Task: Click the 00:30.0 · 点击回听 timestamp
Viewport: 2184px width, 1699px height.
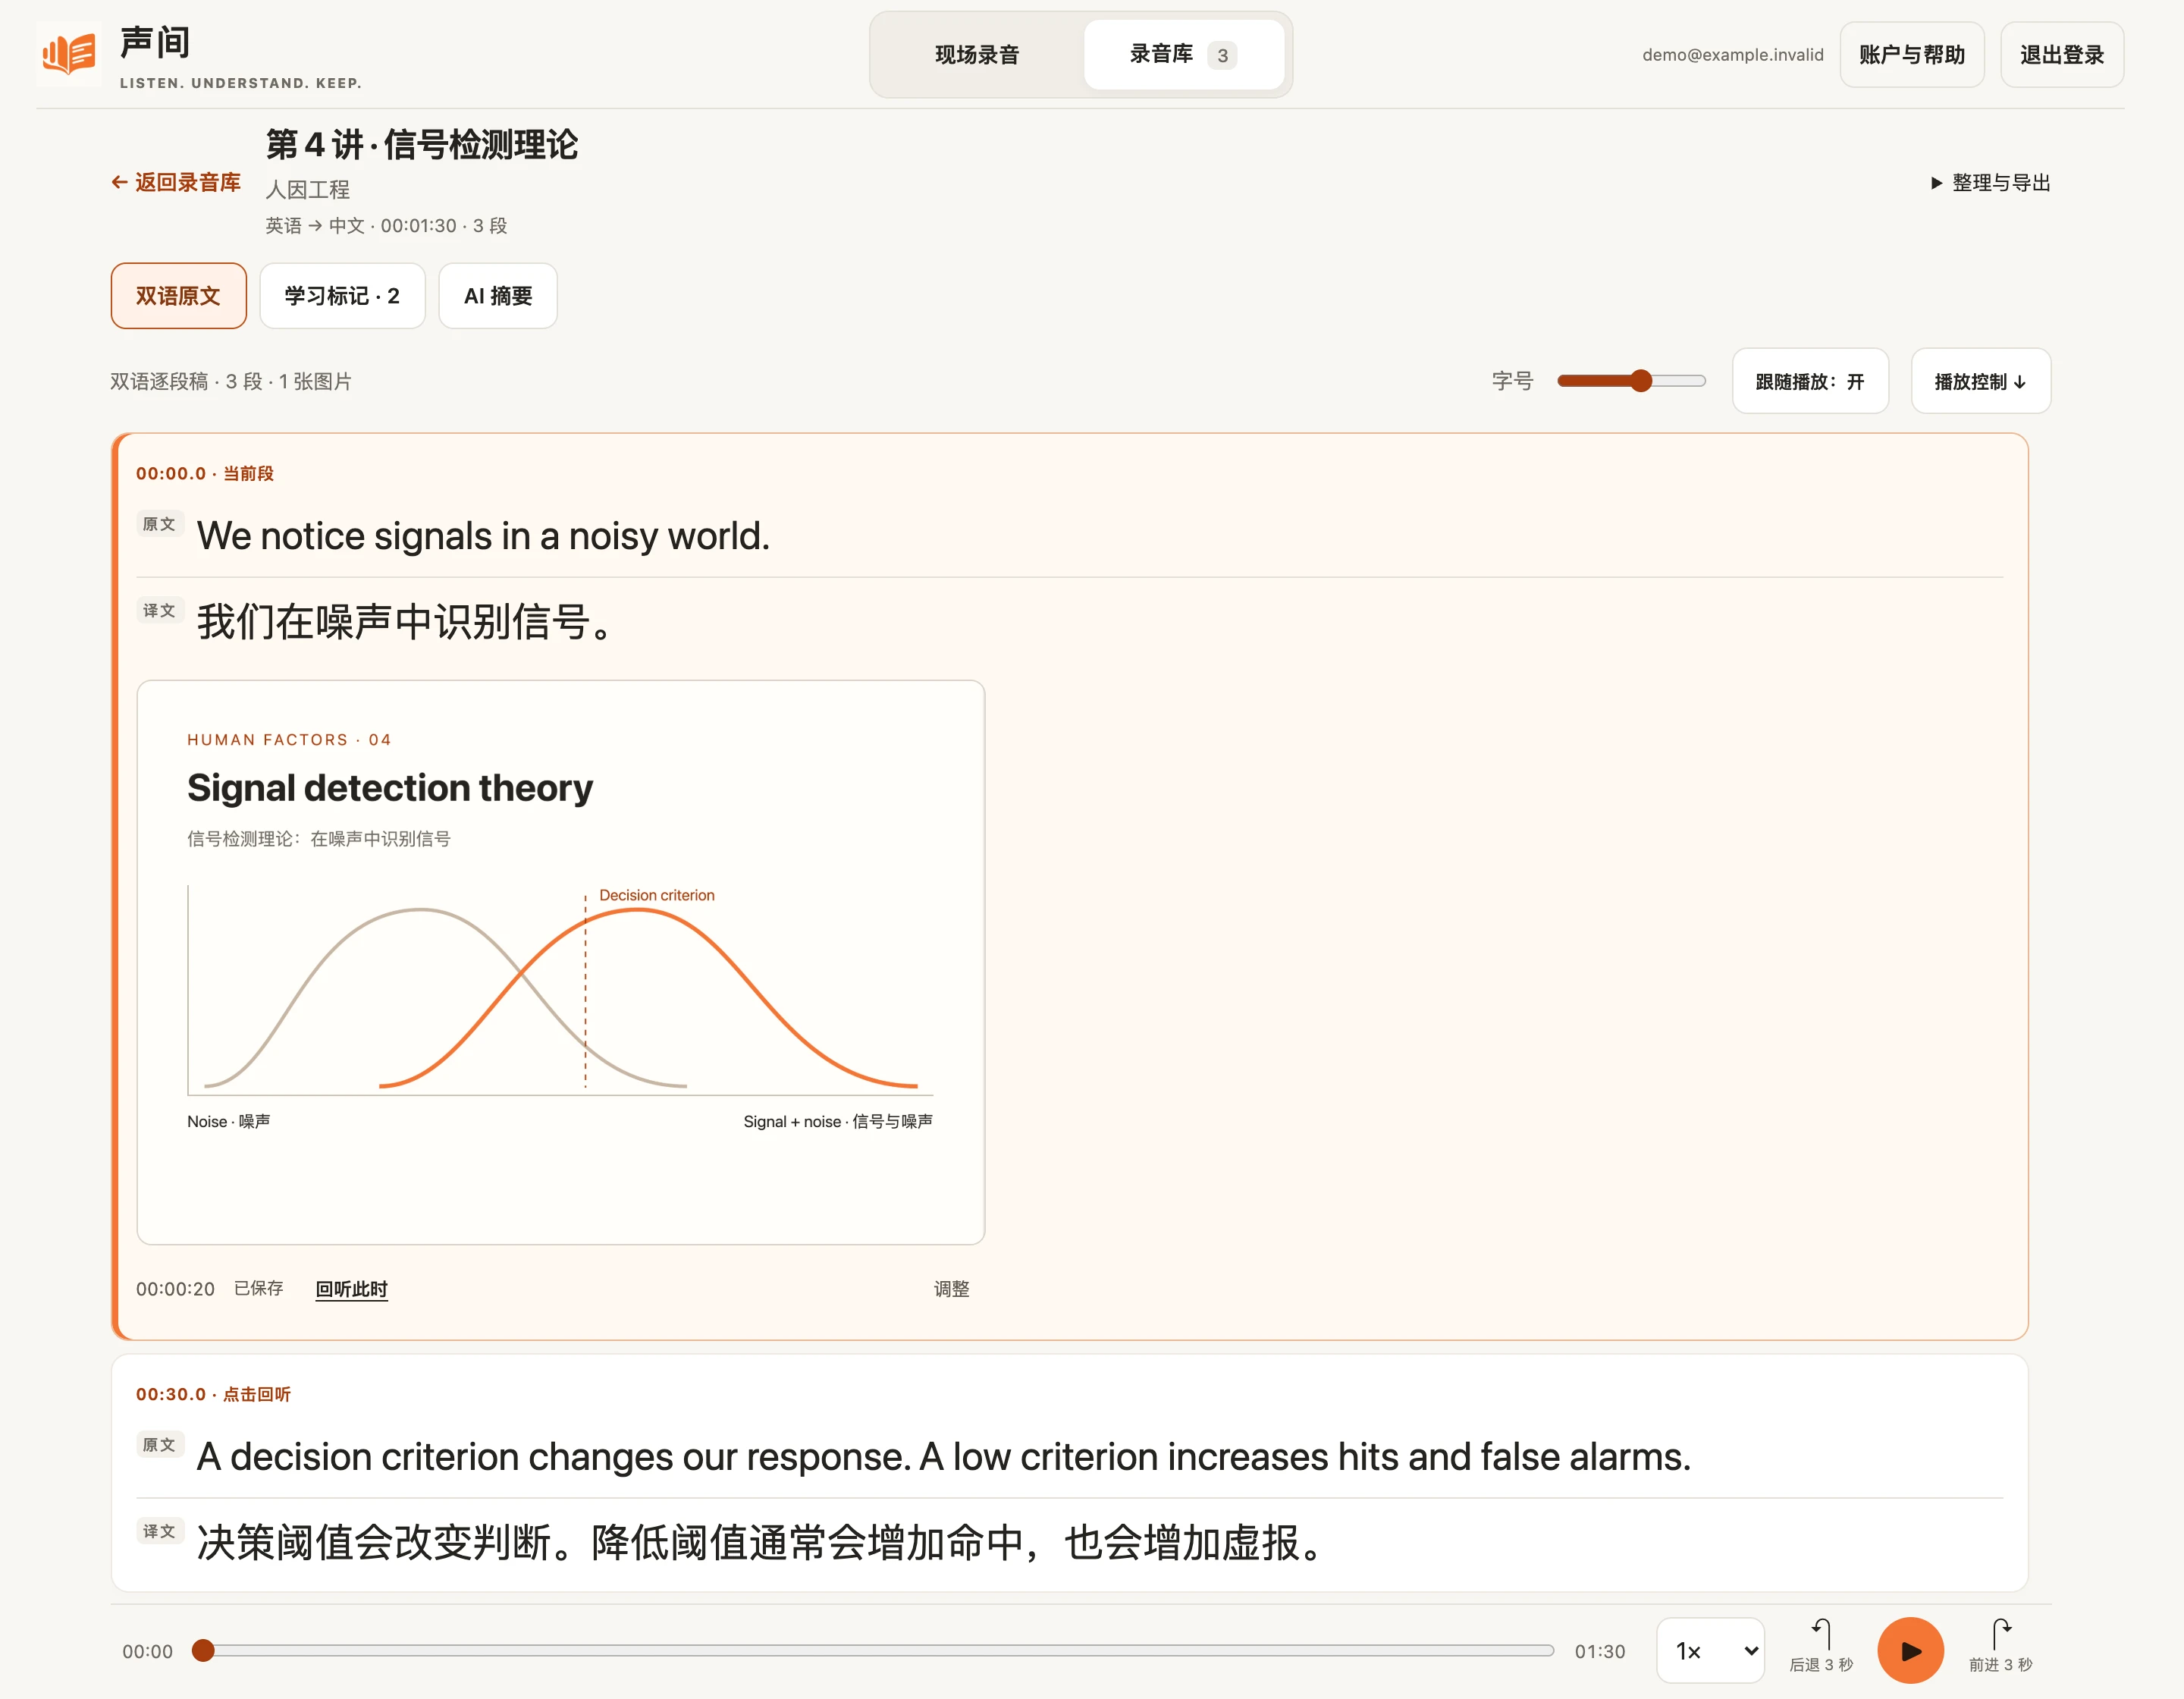Action: pyautogui.click(x=213, y=1394)
